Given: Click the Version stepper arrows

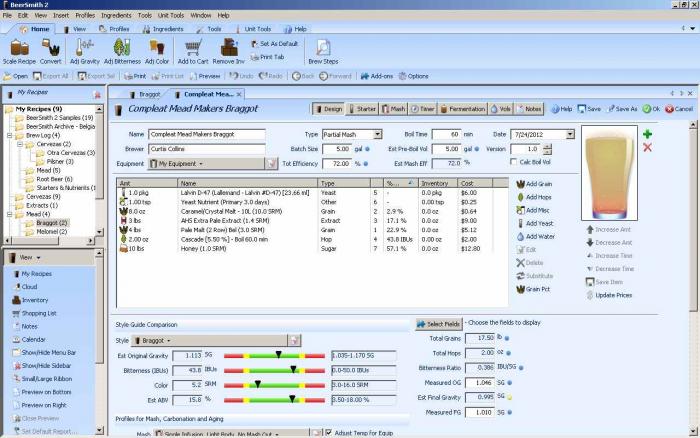Looking at the screenshot, I should [x=548, y=149].
